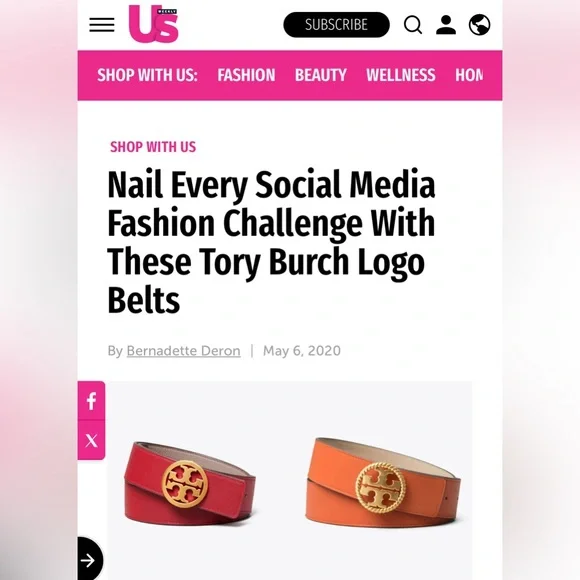Viewport: 580px width, 580px height.
Task: Click the Shop With Us navigation label
Action: [147, 75]
